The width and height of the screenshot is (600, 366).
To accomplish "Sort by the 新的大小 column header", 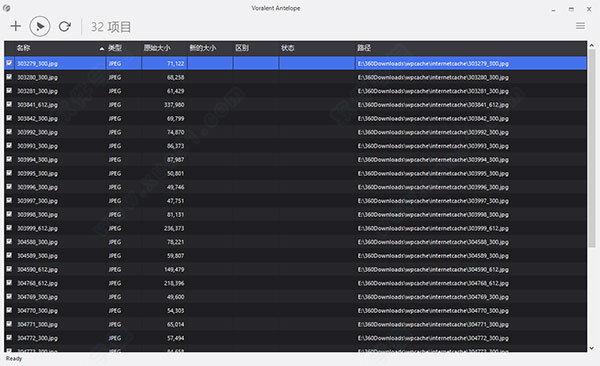I will (203, 48).
